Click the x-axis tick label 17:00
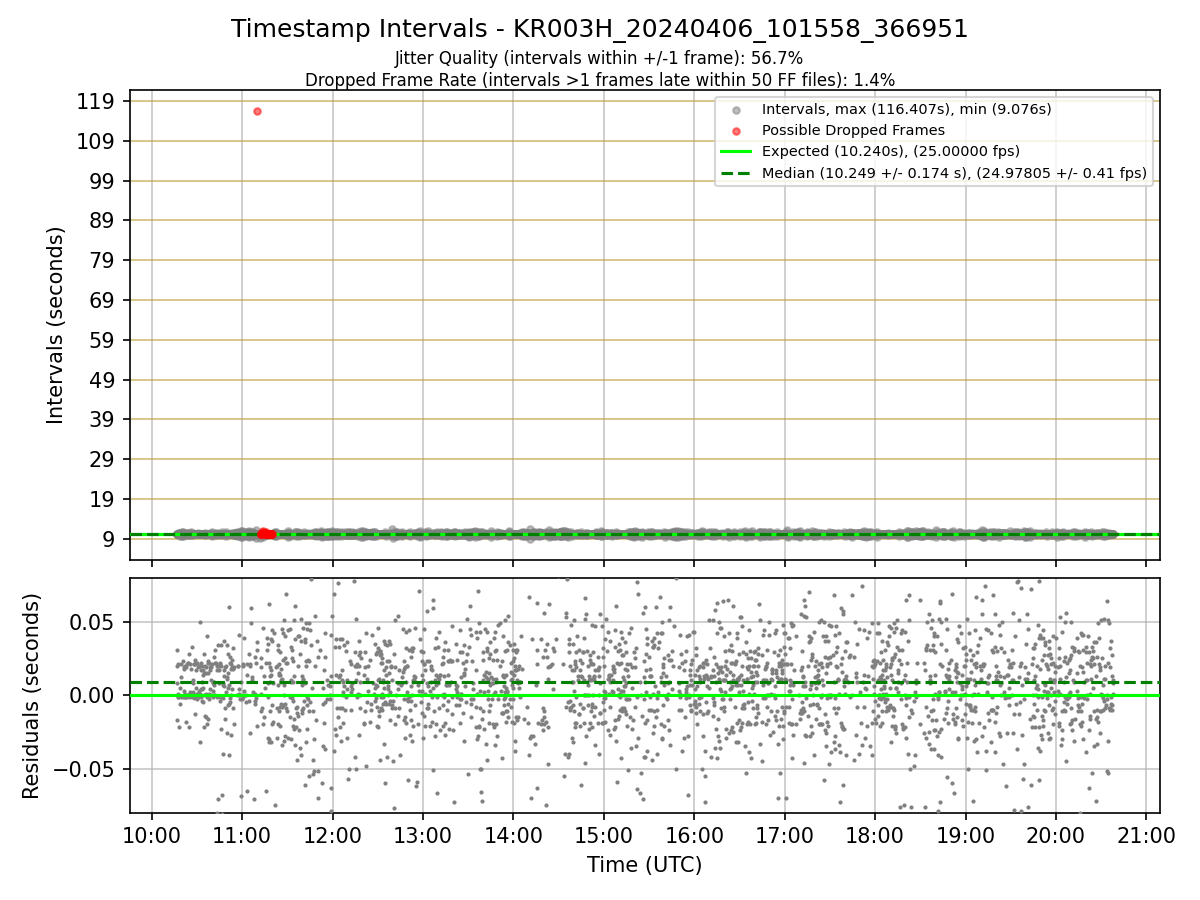 [785, 834]
